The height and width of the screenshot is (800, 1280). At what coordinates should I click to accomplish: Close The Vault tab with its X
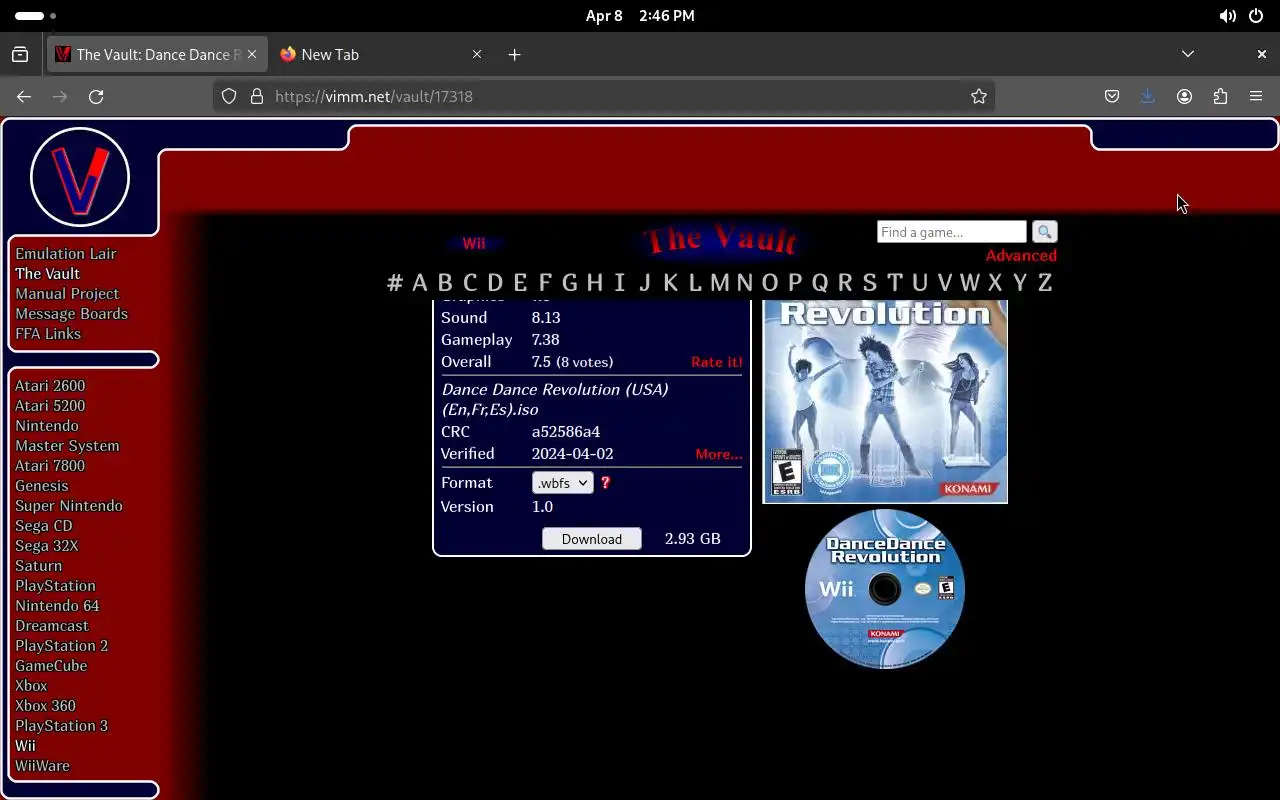click(x=252, y=54)
